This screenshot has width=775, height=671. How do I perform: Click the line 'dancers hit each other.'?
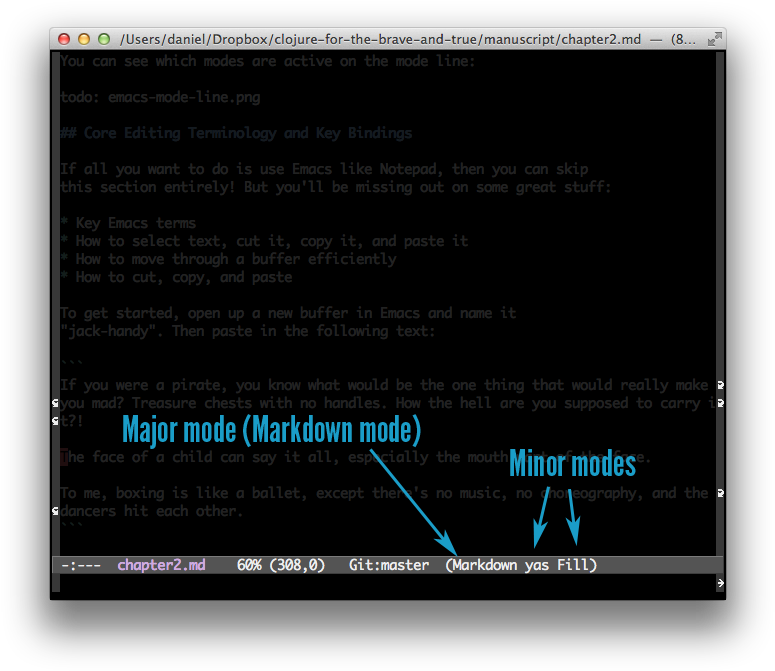(152, 511)
